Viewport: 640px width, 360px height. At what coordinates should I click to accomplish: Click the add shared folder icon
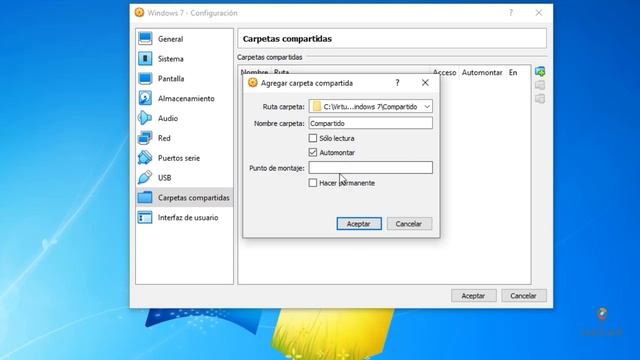click(x=540, y=72)
